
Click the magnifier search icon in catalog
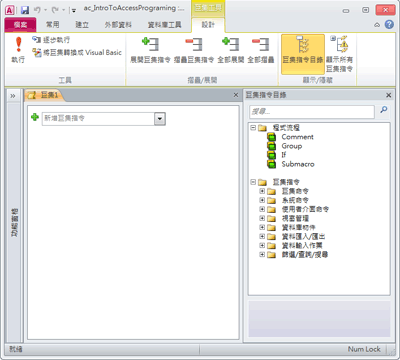point(384,110)
